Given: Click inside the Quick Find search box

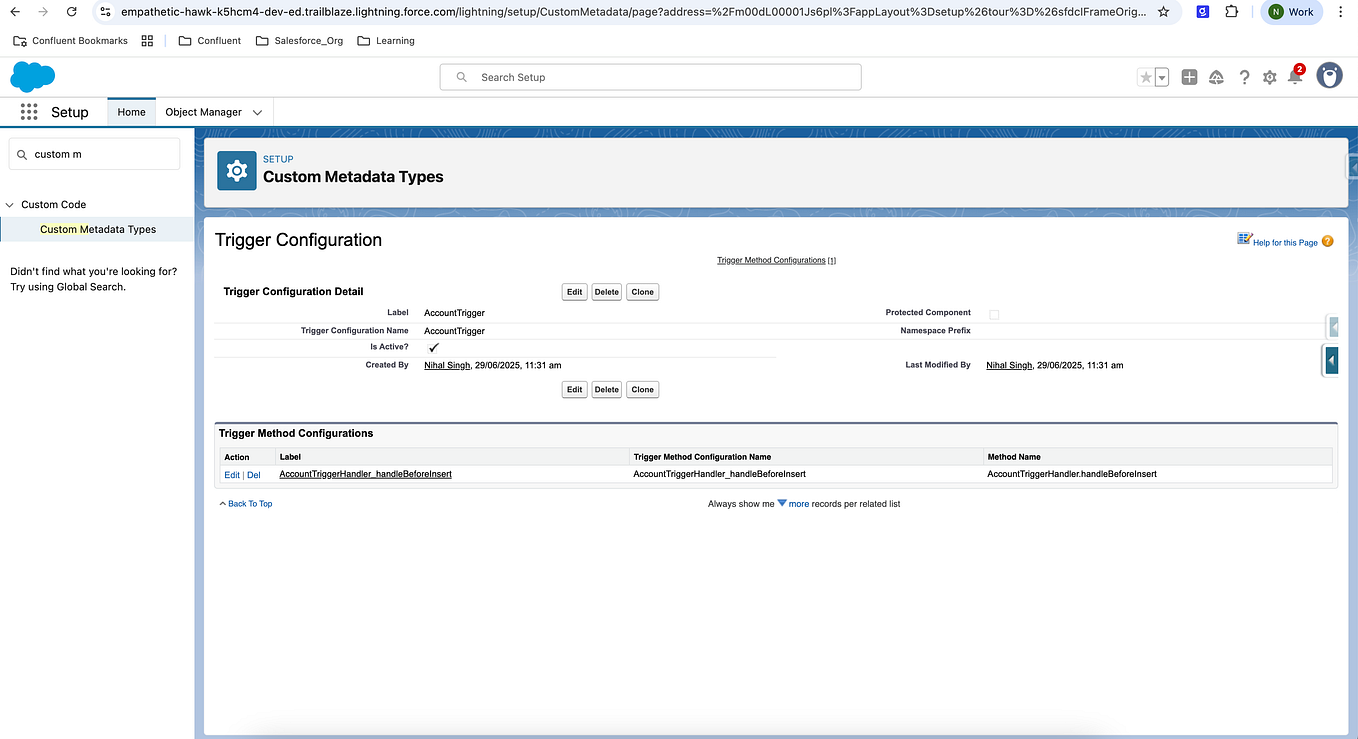Looking at the screenshot, I should (95, 153).
